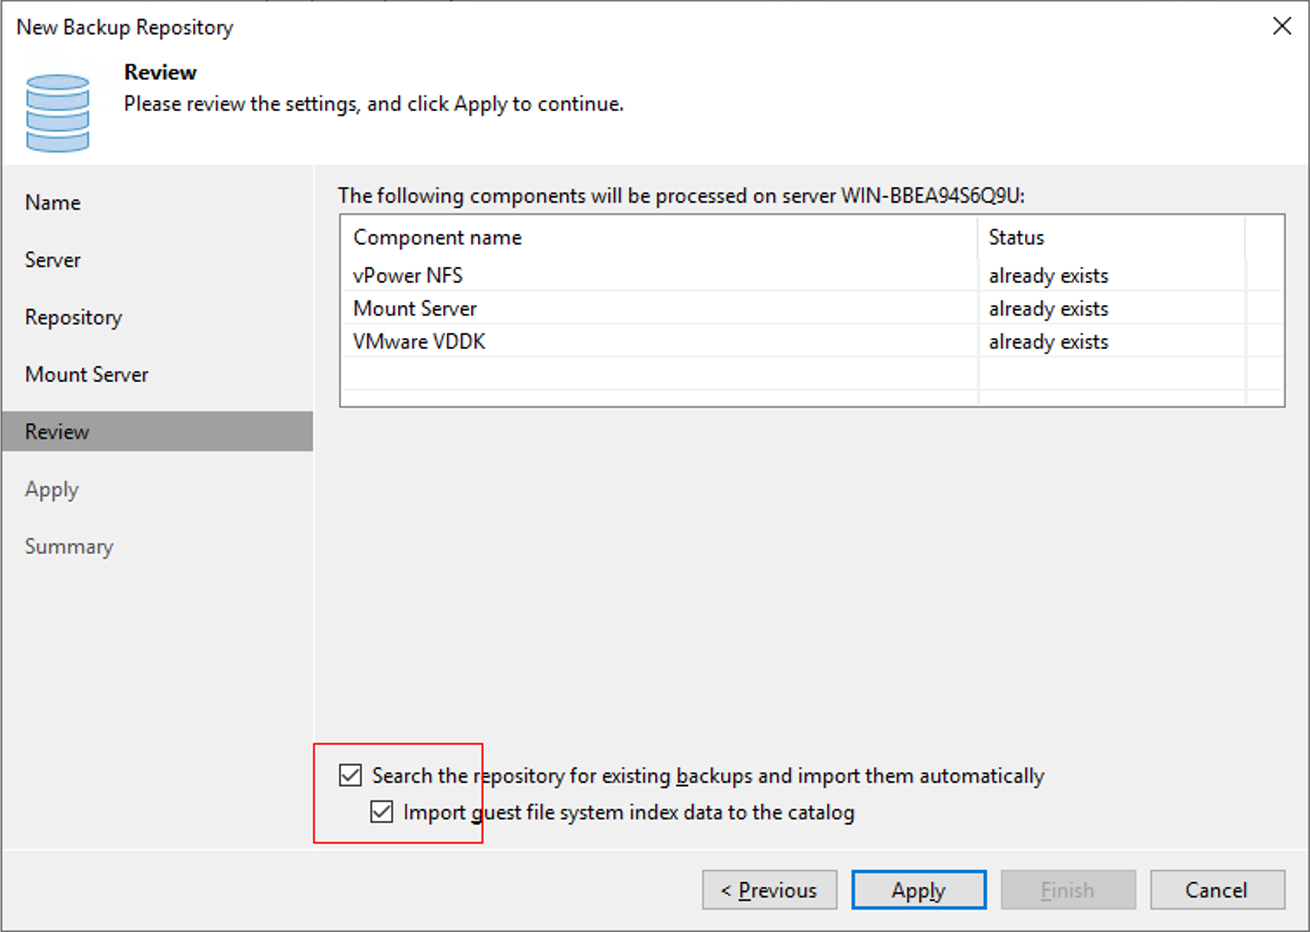This screenshot has height=932, width=1310.
Task: Jump to the Summary wizard step
Action: 69,546
